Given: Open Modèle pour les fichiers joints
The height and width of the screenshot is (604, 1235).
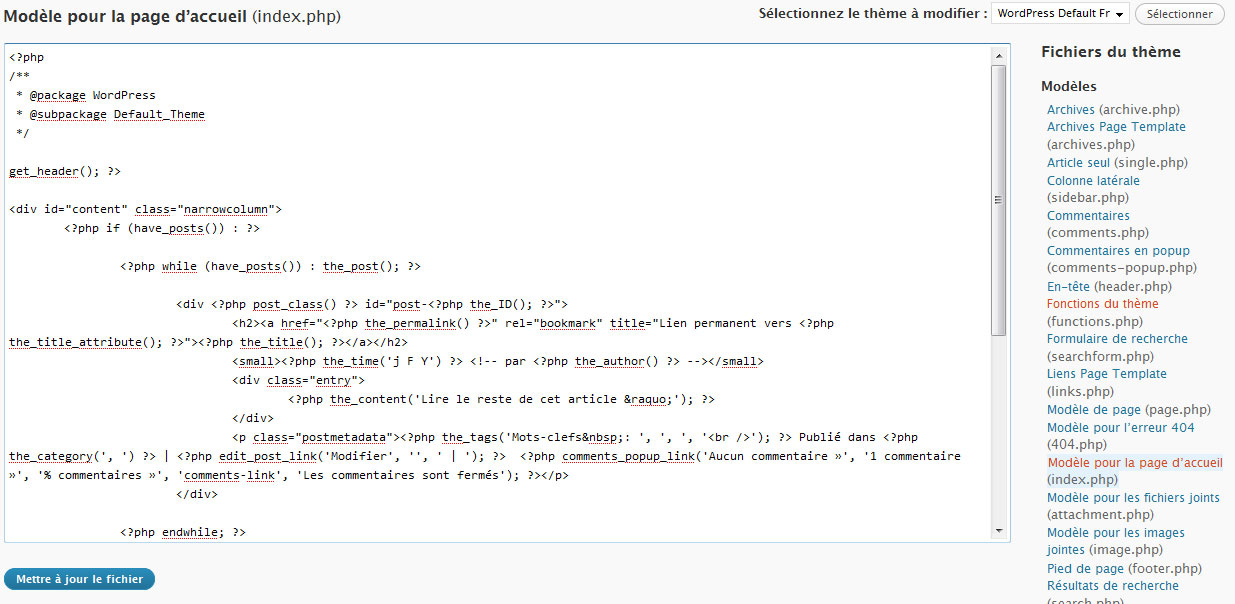Looking at the screenshot, I should coord(1133,498).
